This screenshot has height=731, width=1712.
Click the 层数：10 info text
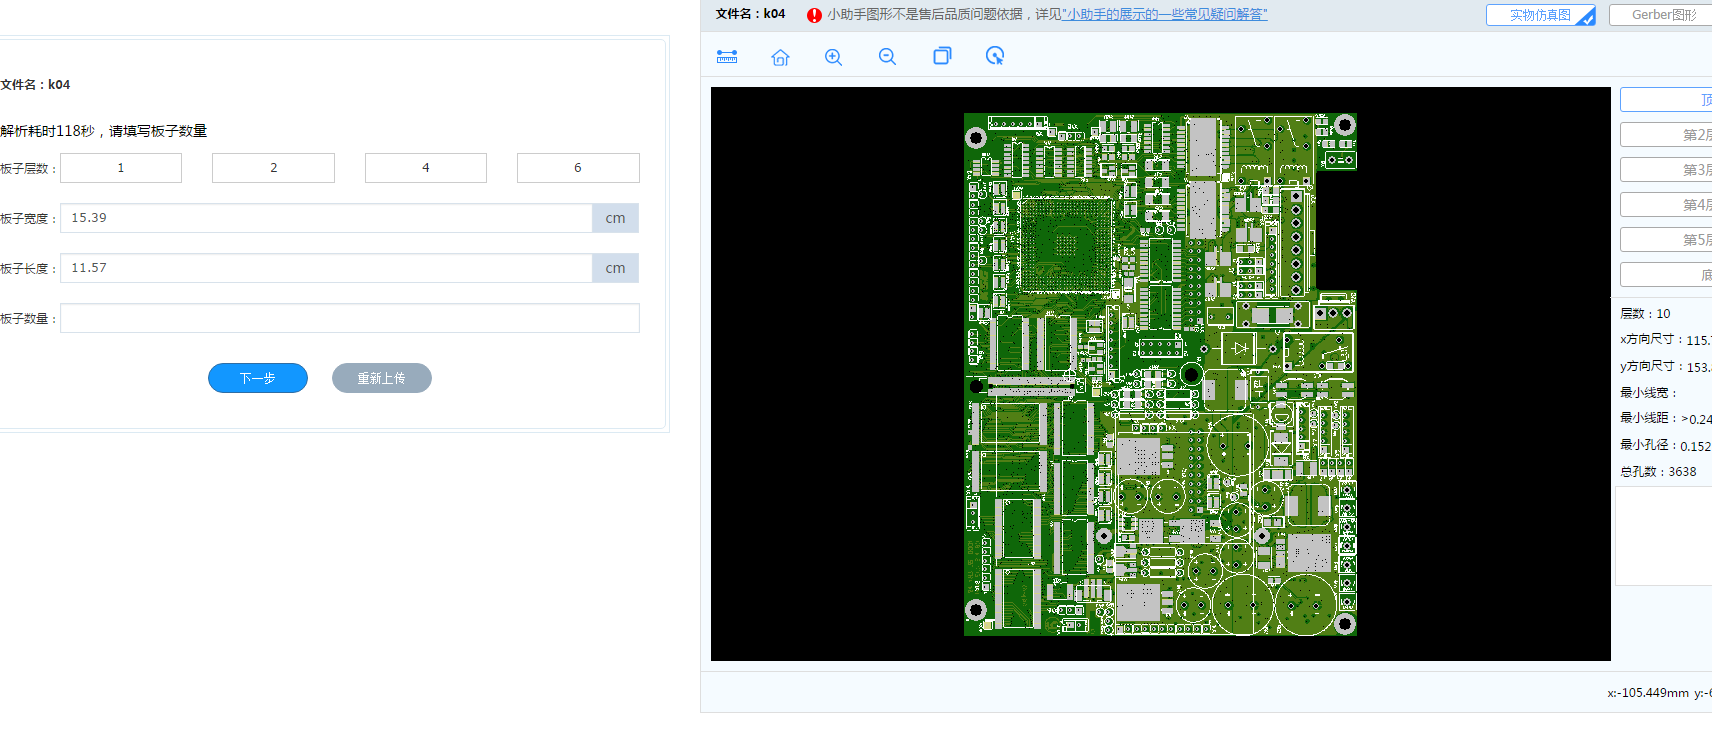(x=1645, y=314)
